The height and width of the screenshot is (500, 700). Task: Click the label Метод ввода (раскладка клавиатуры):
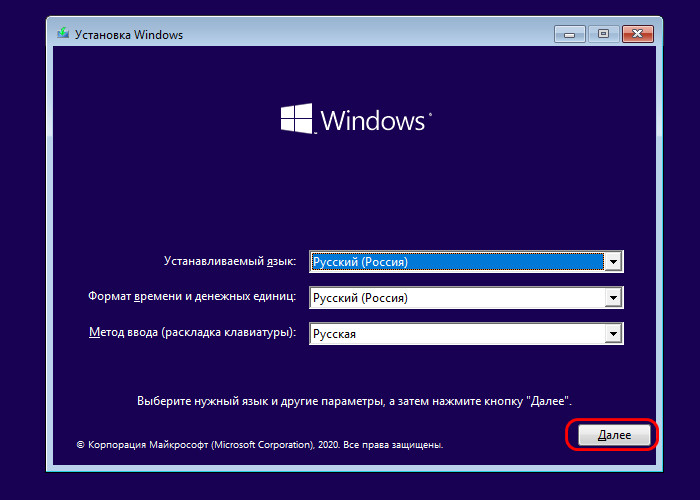pos(192,333)
